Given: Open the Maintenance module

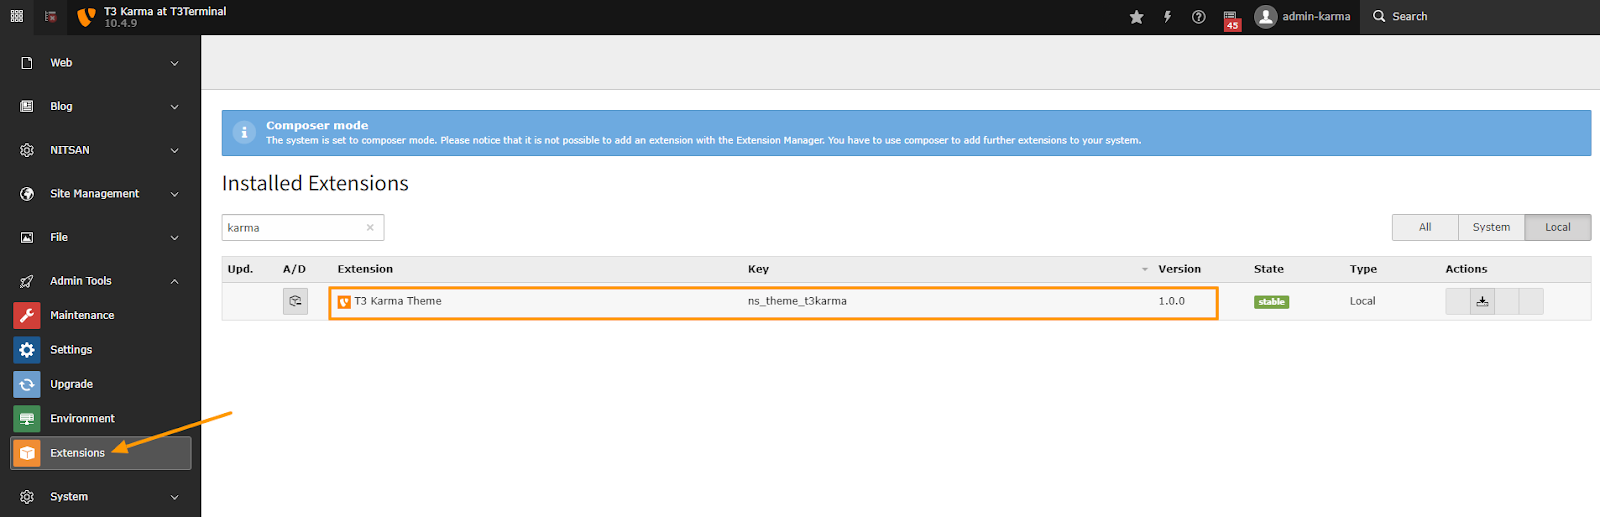Looking at the screenshot, I should point(101,315).
